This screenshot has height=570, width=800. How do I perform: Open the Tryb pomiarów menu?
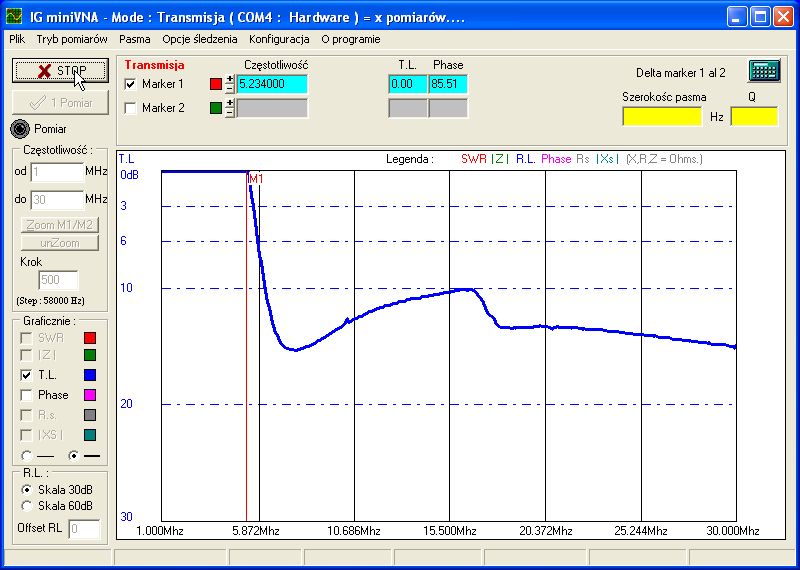tap(72, 39)
